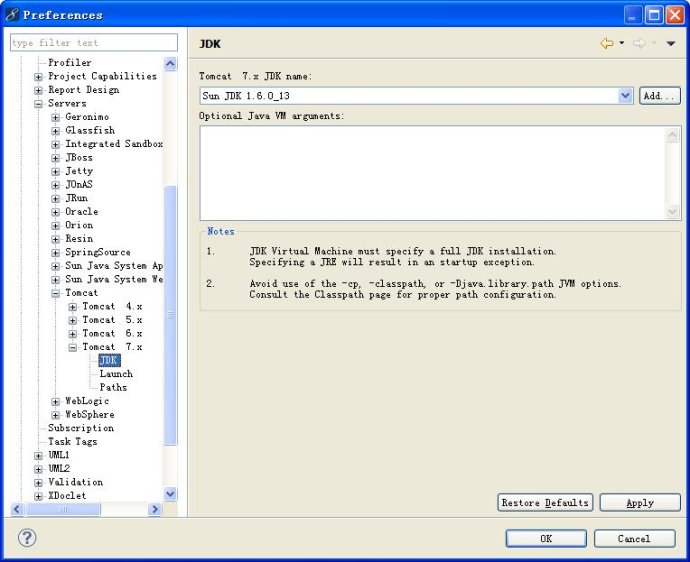The width and height of the screenshot is (690, 562).
Task: Dismiss dialog with Cancel button
Action: [634, 538]
